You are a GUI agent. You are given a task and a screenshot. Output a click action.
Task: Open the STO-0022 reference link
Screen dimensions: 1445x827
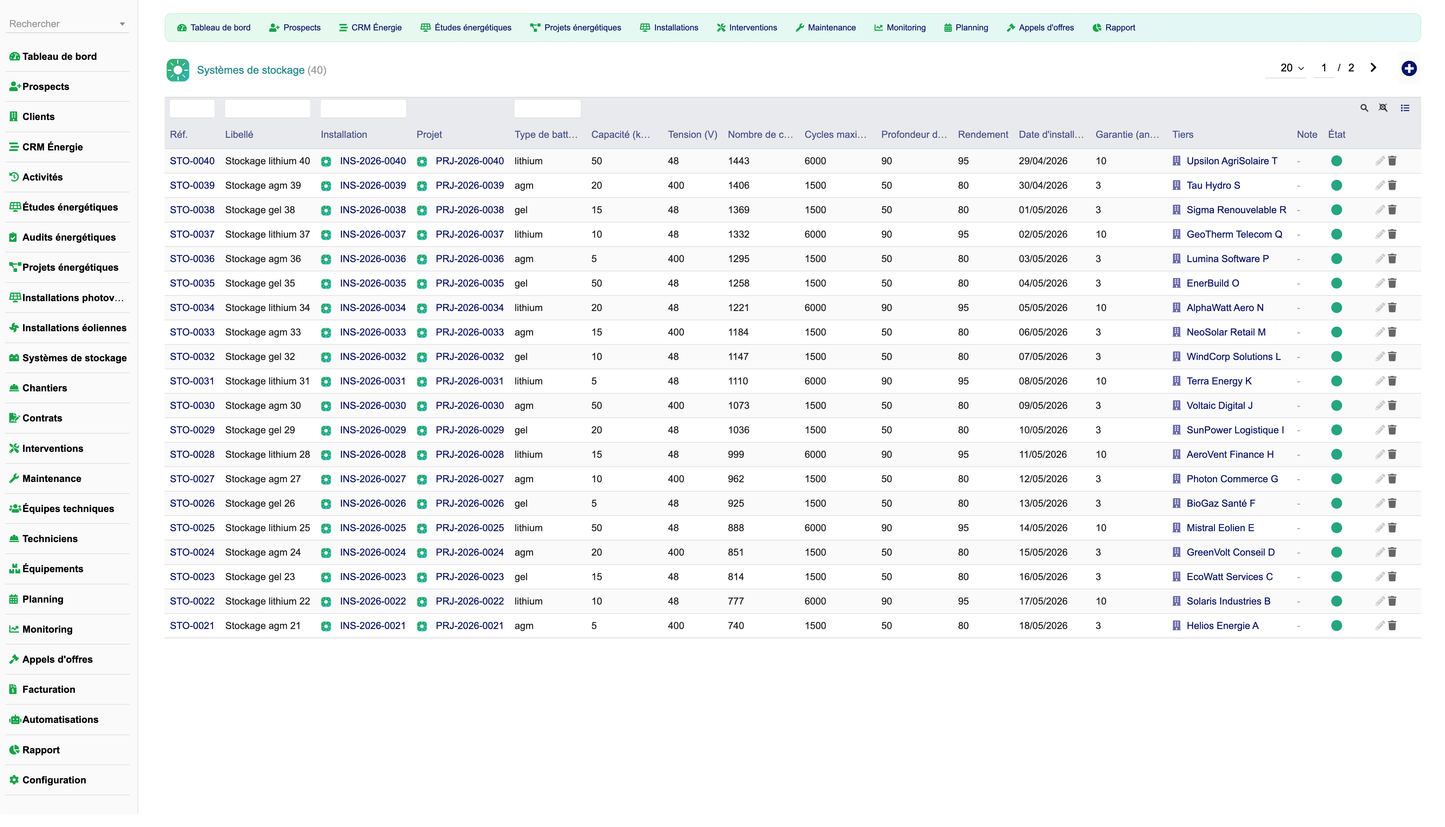192,601
